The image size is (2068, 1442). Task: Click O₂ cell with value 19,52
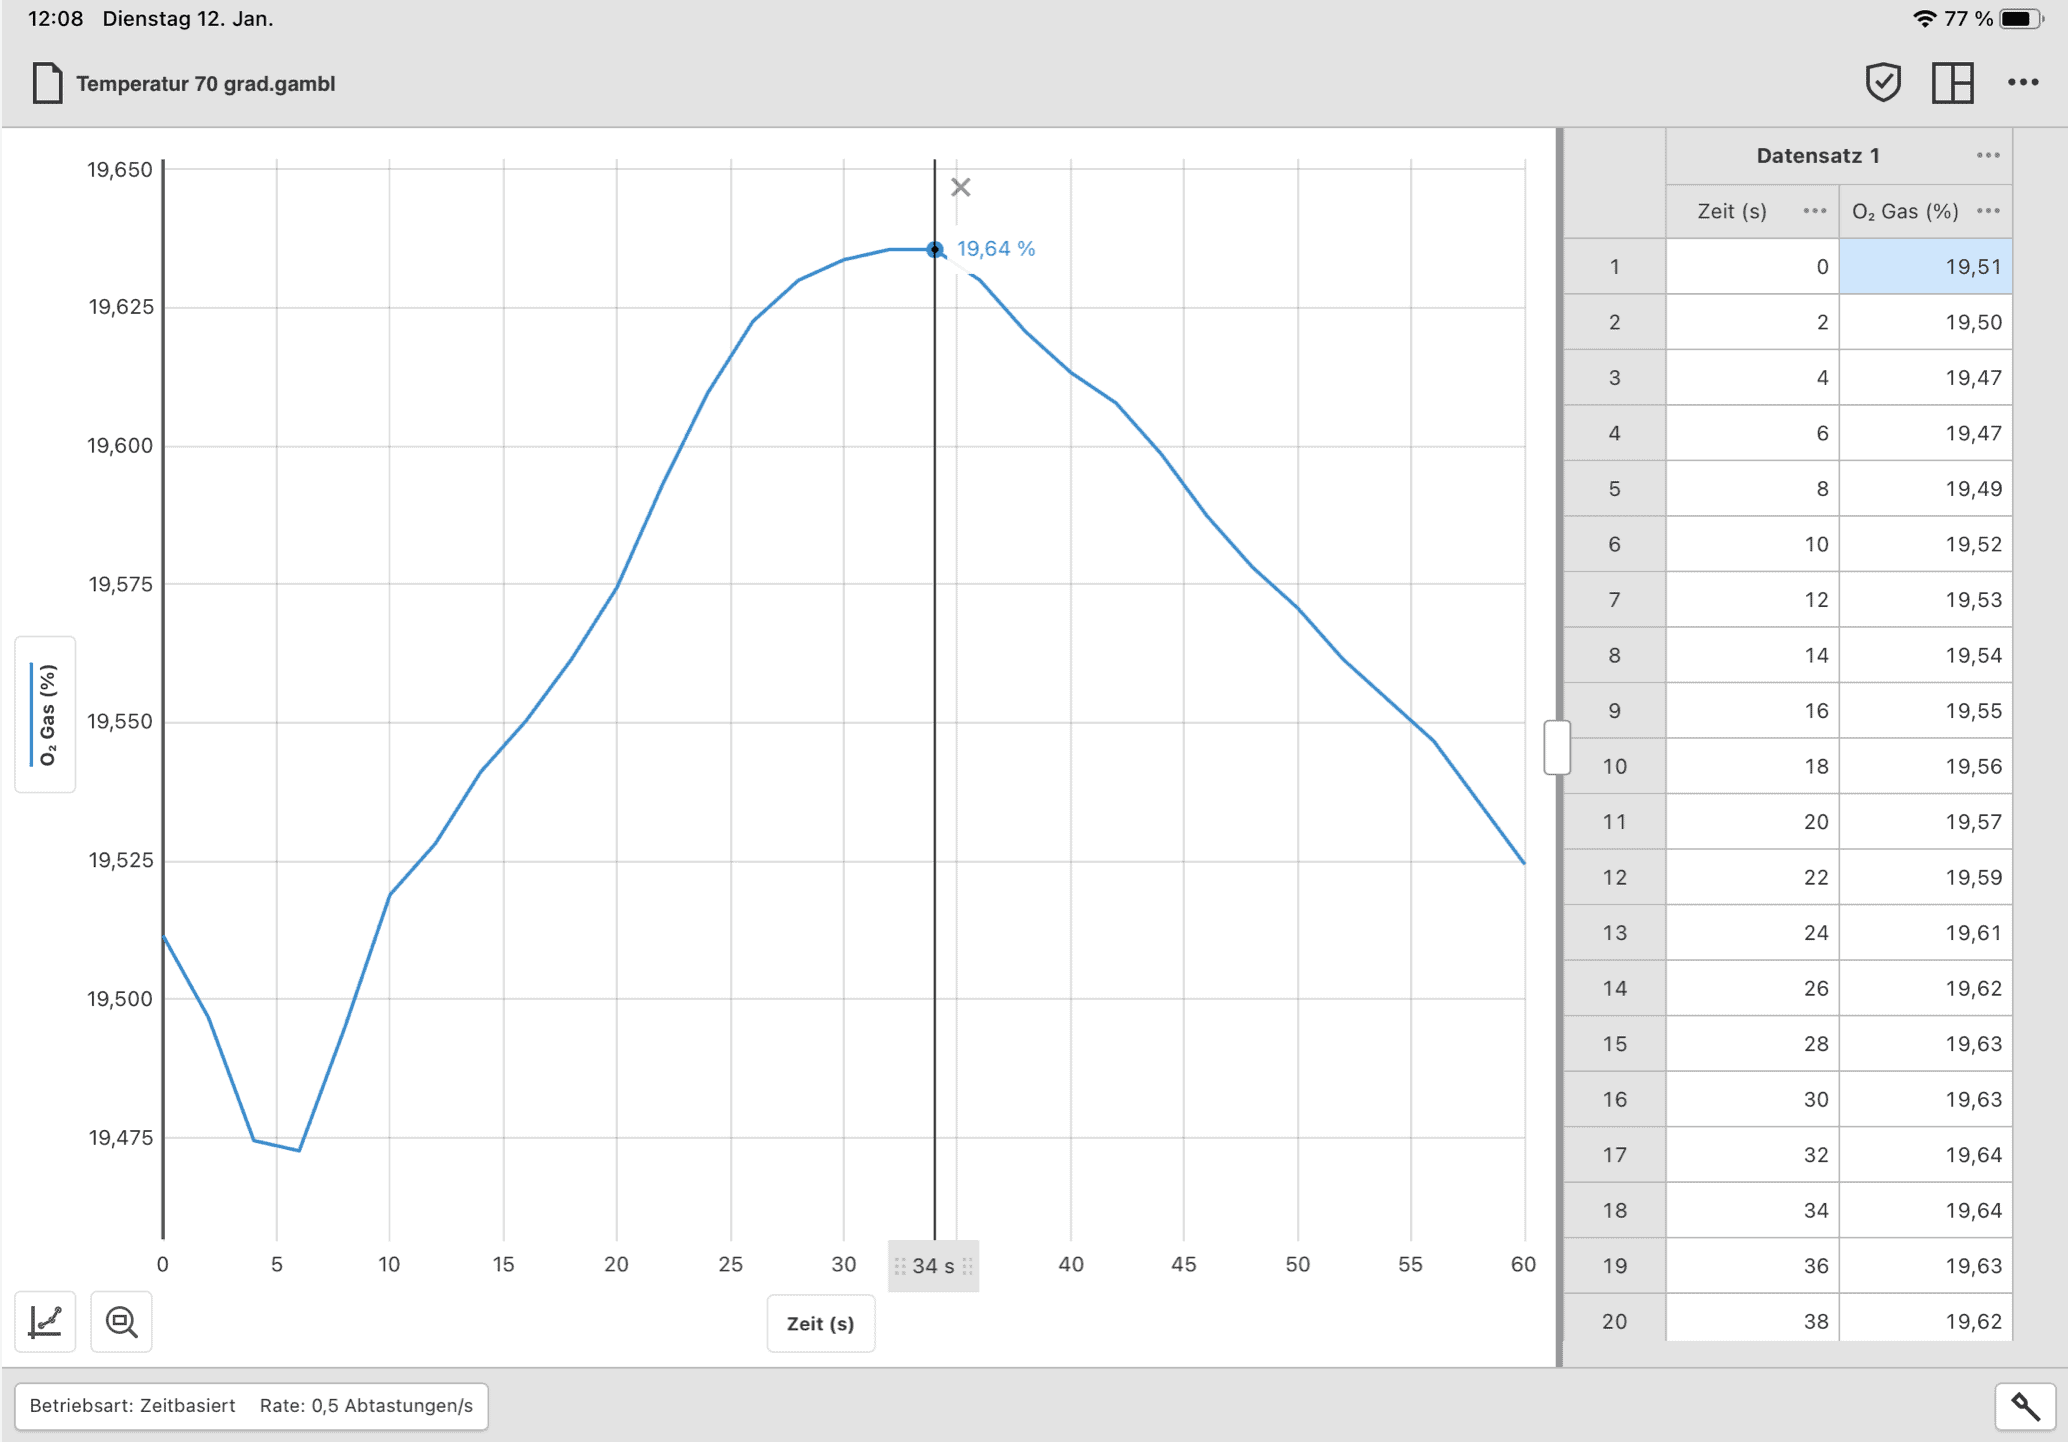tap(1925, 544)
